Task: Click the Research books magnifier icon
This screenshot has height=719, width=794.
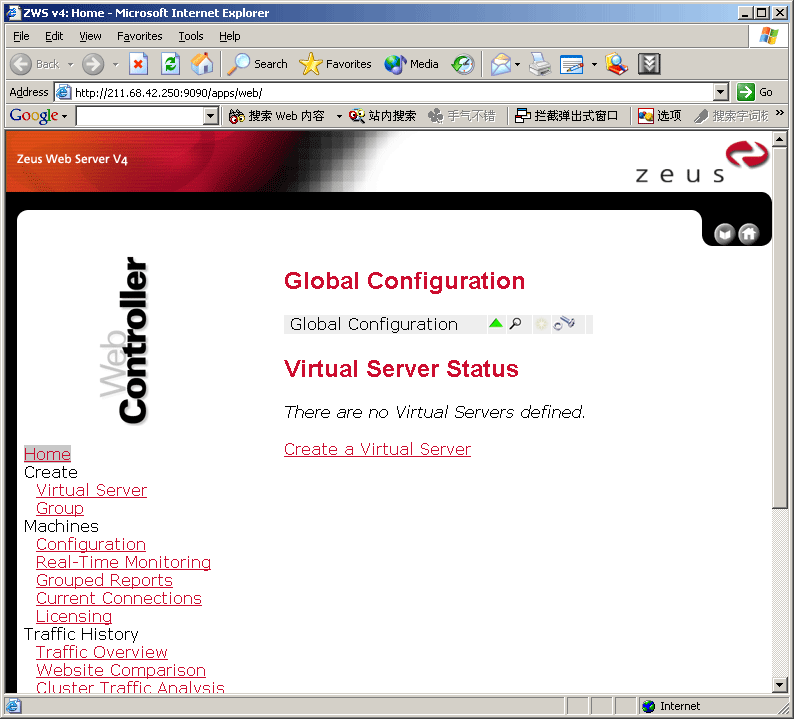Action: pos(616,64)
